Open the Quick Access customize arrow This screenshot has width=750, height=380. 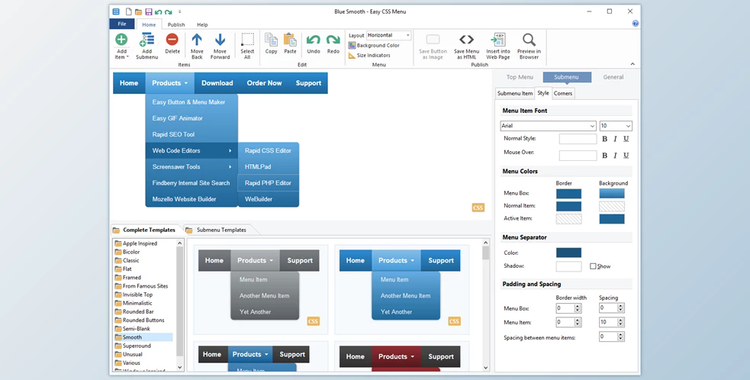pos(180,11)
